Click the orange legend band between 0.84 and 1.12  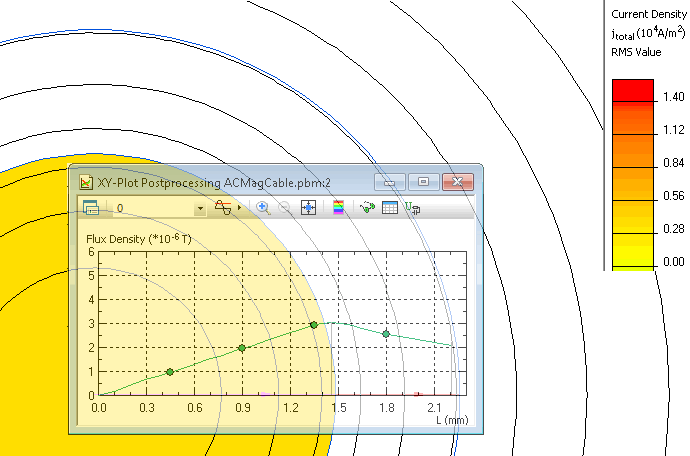(x=633, y=151)
